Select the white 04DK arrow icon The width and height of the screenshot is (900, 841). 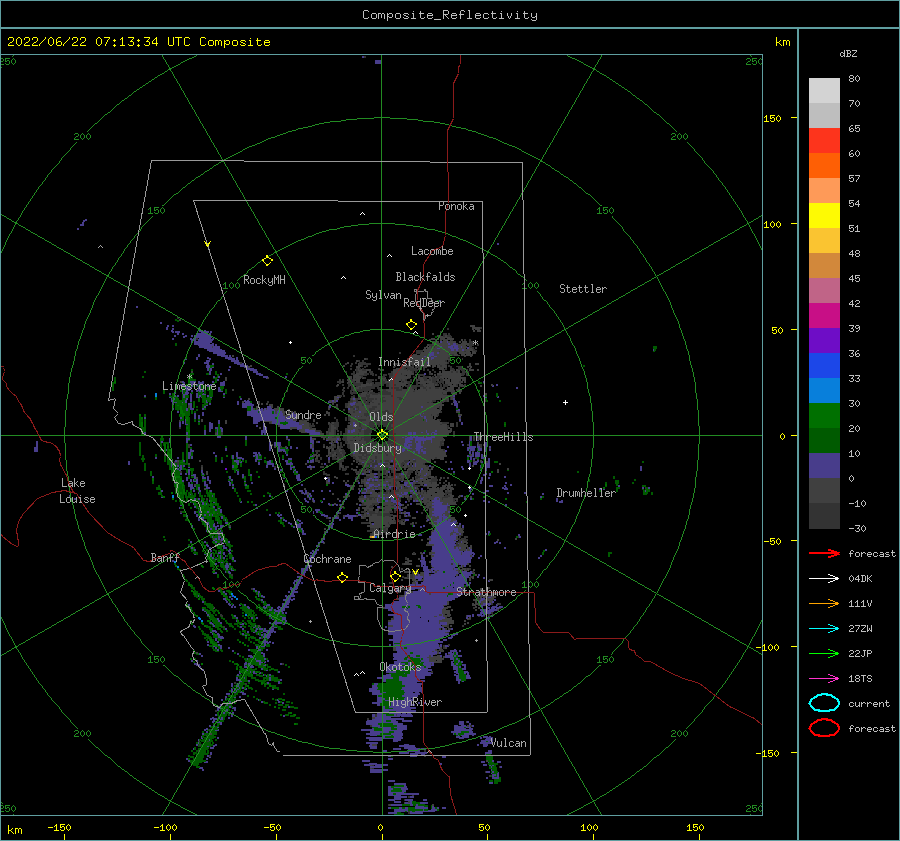tap(824, 578)
